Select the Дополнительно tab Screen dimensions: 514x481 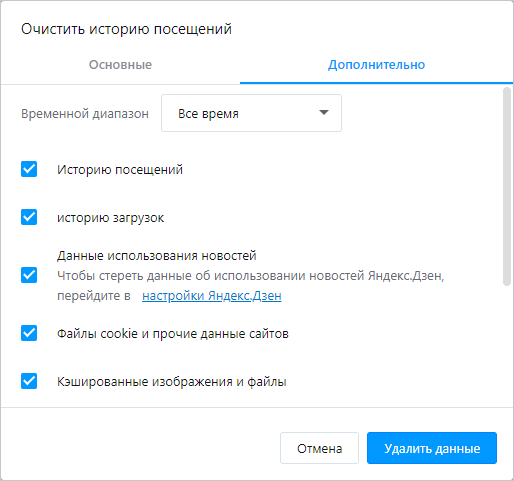pyautogui.click(x=376, y=65)
